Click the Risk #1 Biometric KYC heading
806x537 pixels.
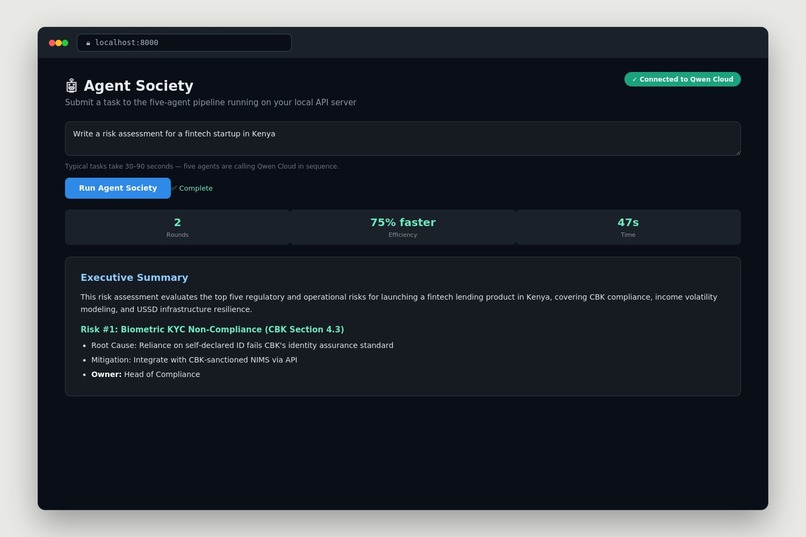pyautogui.click(x=212, y=329)
